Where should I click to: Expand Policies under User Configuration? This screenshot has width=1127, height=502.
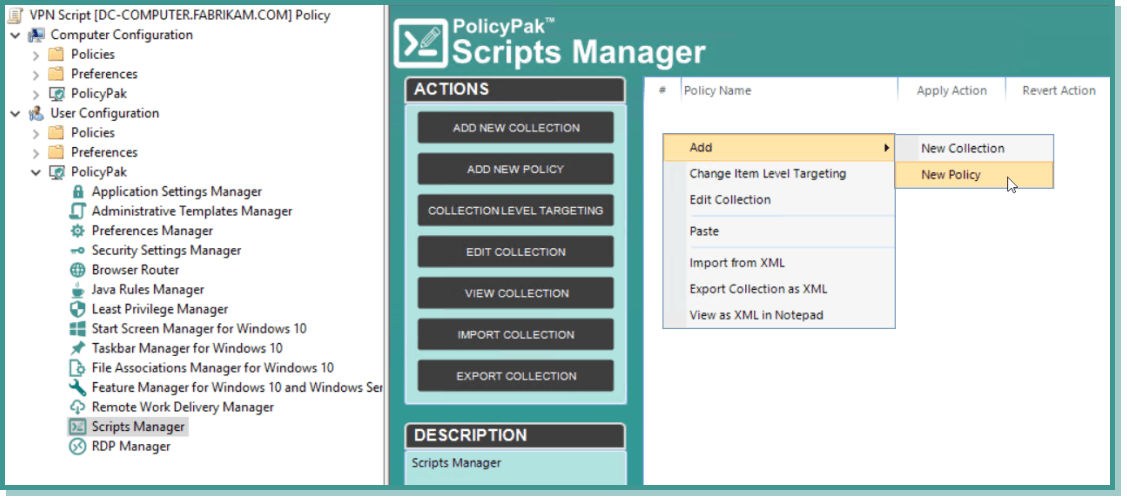point(36,133)
